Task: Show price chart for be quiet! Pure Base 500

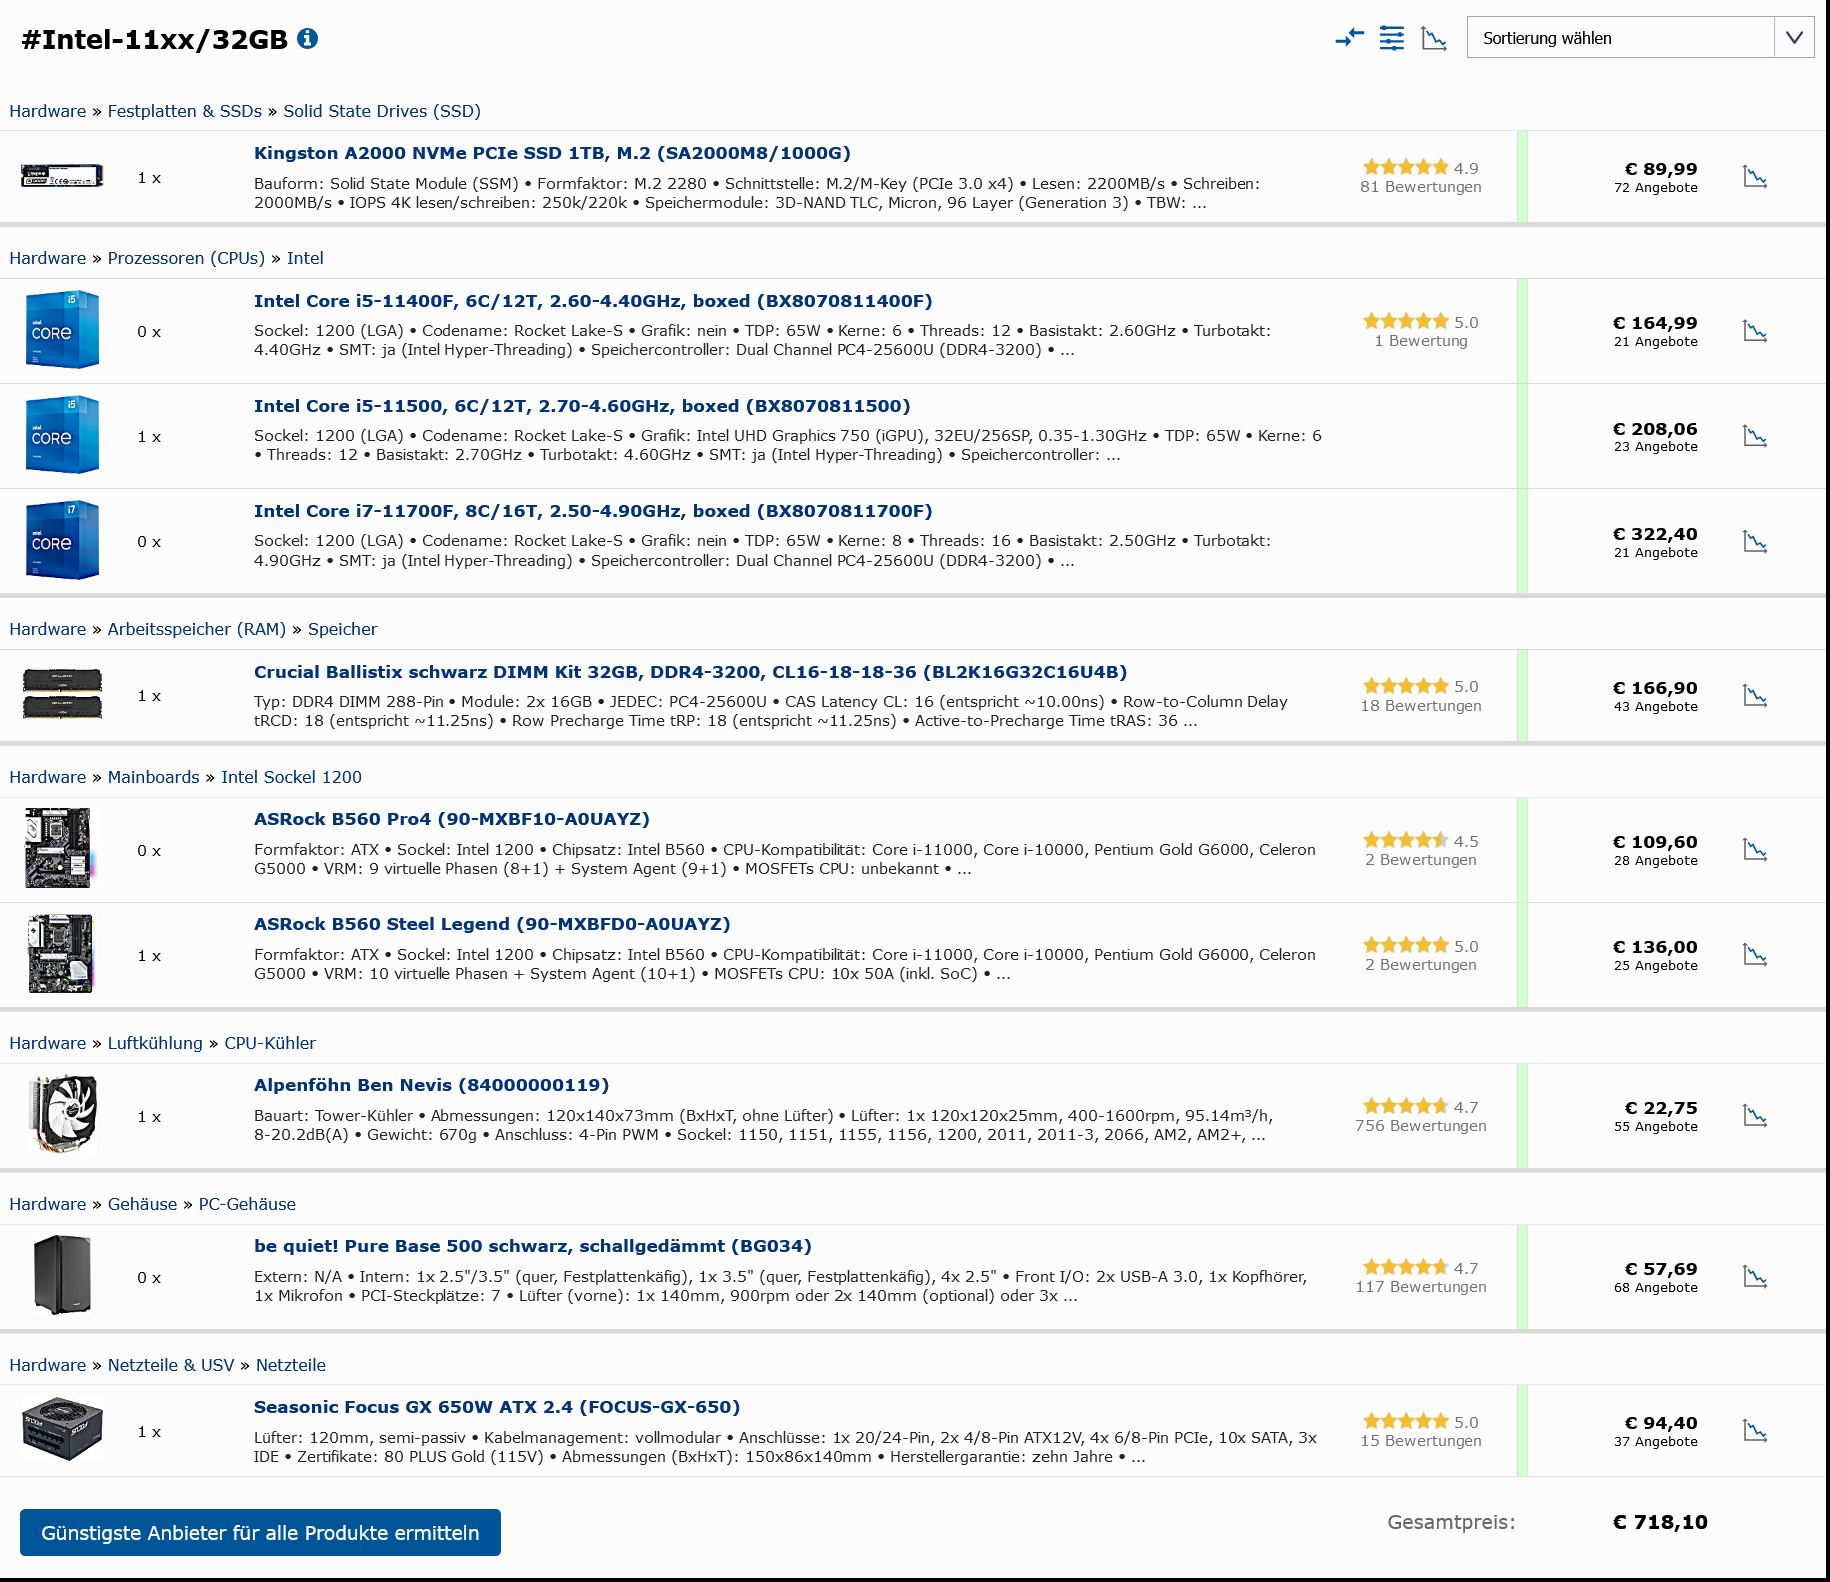Action: tap(1755, 1276)
